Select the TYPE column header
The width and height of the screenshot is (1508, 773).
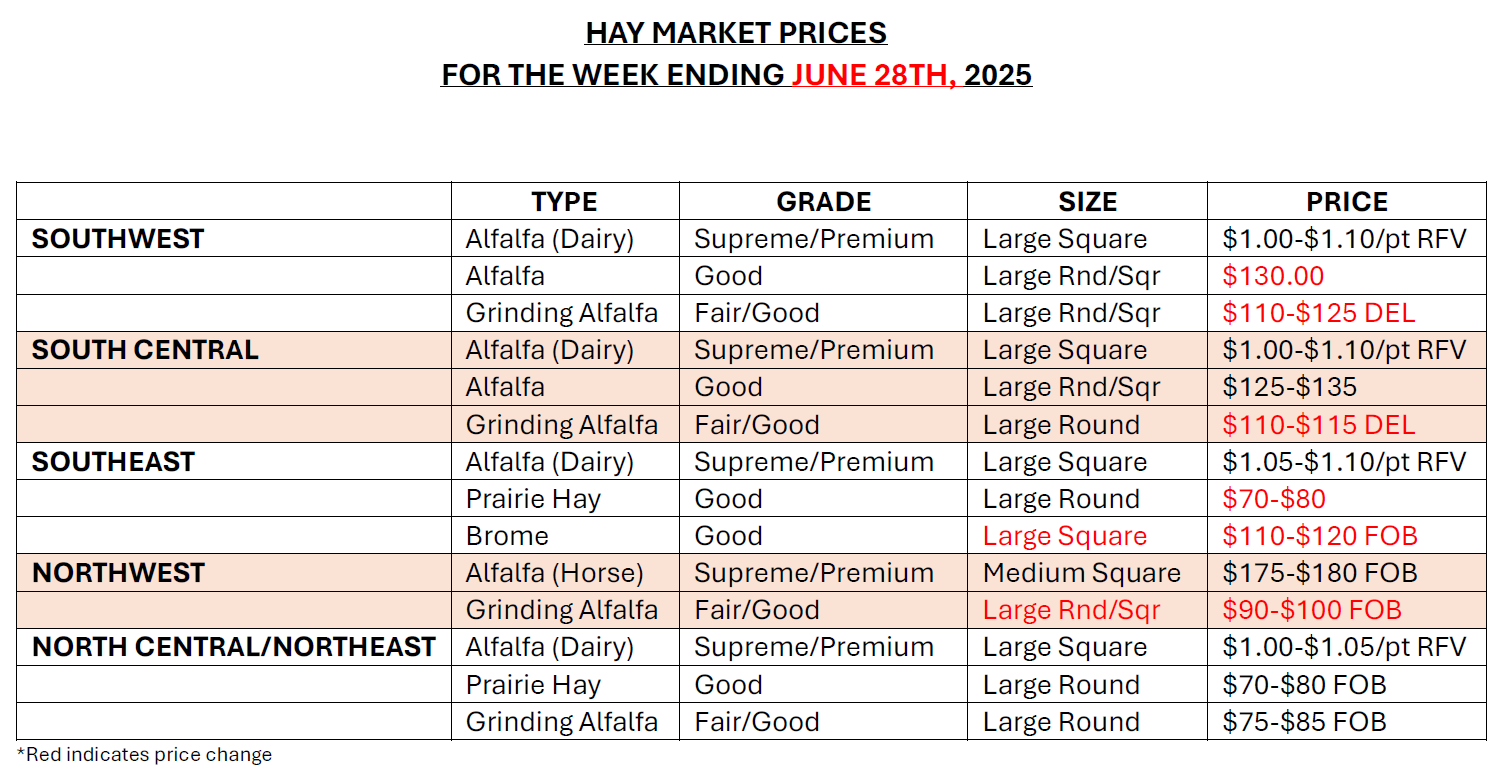(x=564, y=202)
